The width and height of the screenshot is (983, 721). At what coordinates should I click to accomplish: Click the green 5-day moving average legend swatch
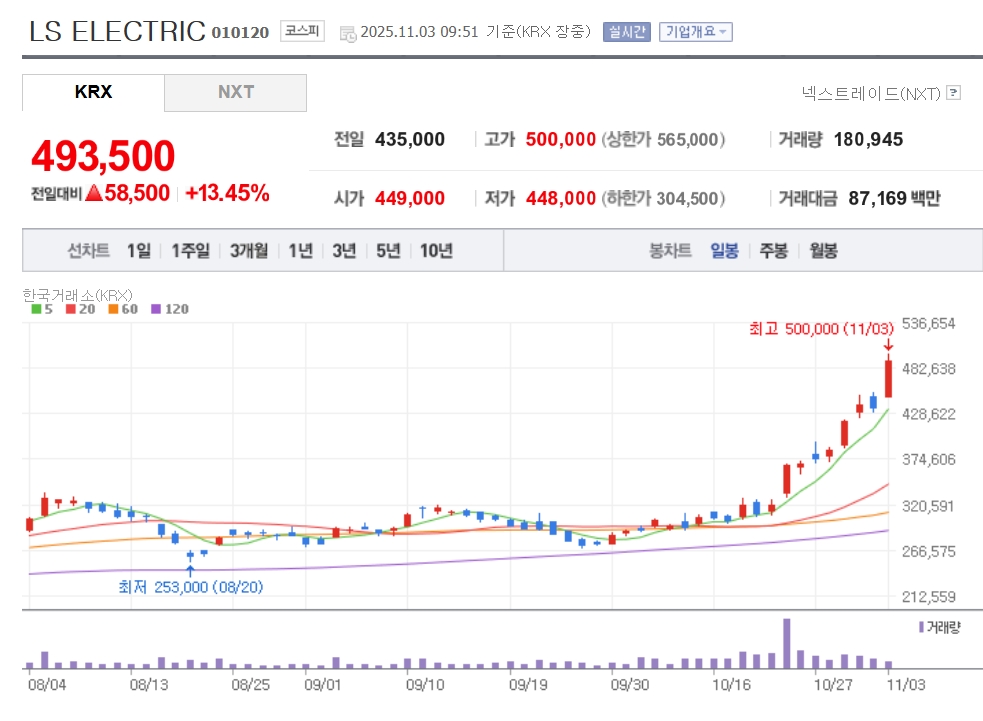36,309
